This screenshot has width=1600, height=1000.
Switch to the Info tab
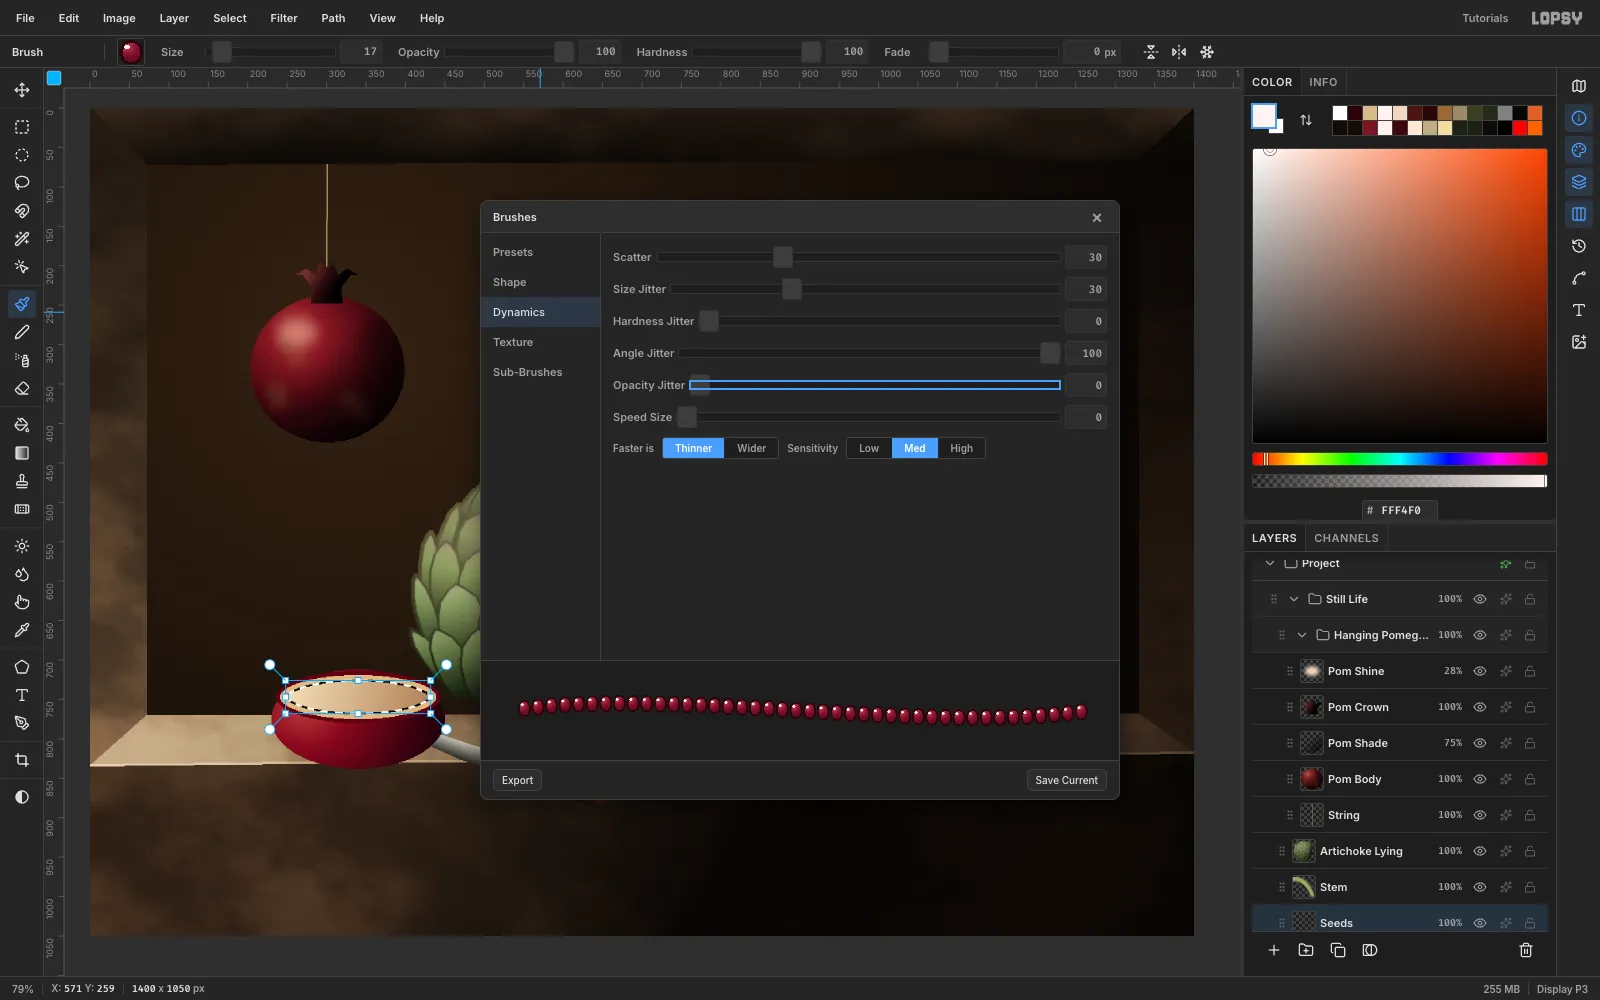coord(1323,82)
